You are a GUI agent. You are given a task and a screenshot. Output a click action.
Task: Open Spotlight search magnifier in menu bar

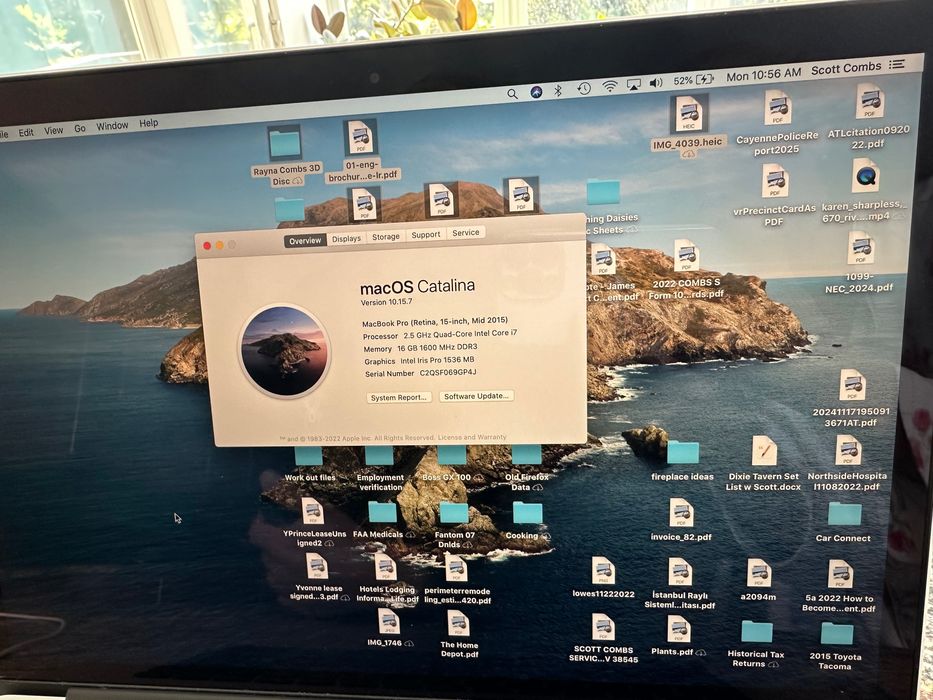pyautogui.click(x=512, y=93)
